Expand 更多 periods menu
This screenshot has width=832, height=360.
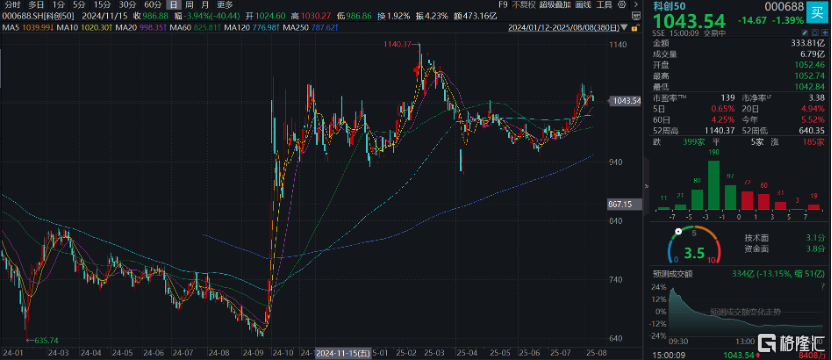coord(225,5)
